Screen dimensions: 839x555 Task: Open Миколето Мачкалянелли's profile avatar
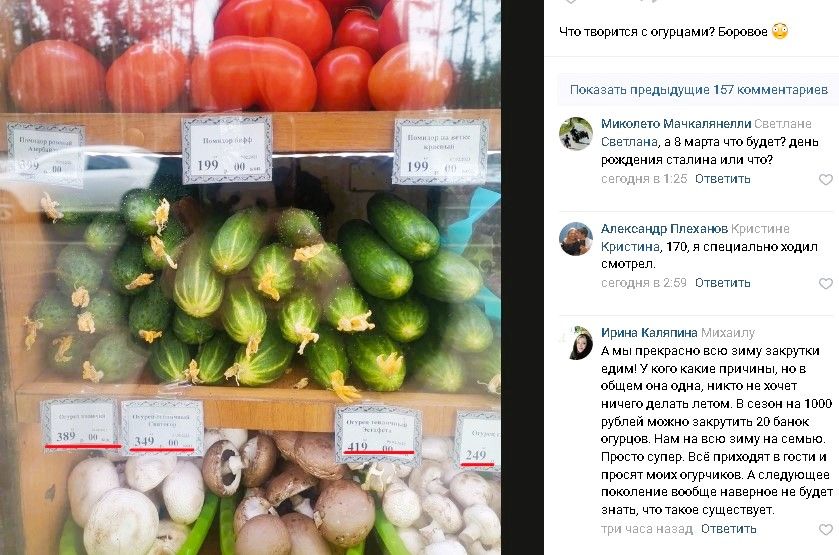[576, 134]
